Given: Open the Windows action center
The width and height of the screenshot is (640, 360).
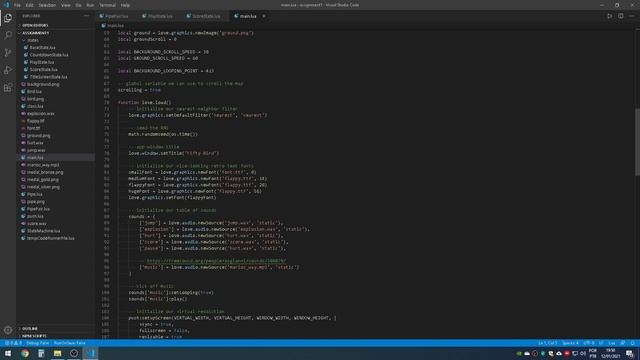Looking at the screenshot, I should (x=630, y=353).
